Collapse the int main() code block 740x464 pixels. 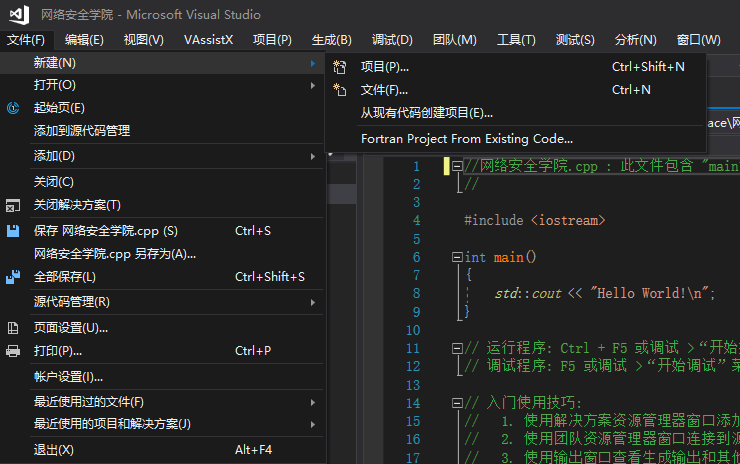click(457, 257)
